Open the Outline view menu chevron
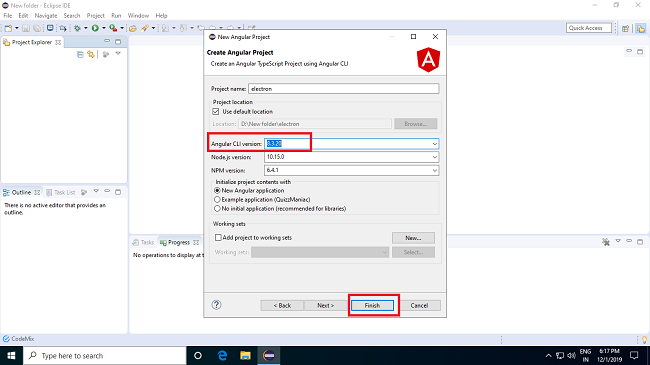The image size is (650, 365). click(96, 192)
